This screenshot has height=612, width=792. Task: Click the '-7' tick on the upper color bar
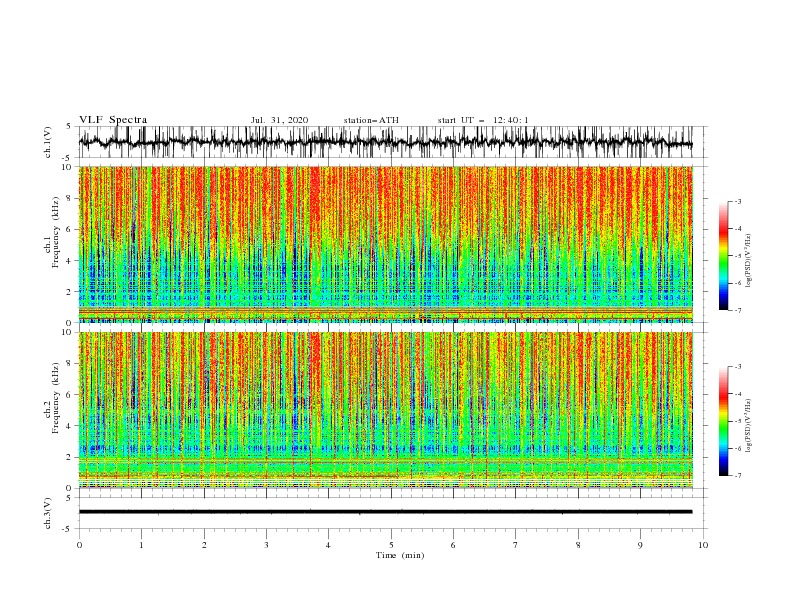[x=737, y=310]
